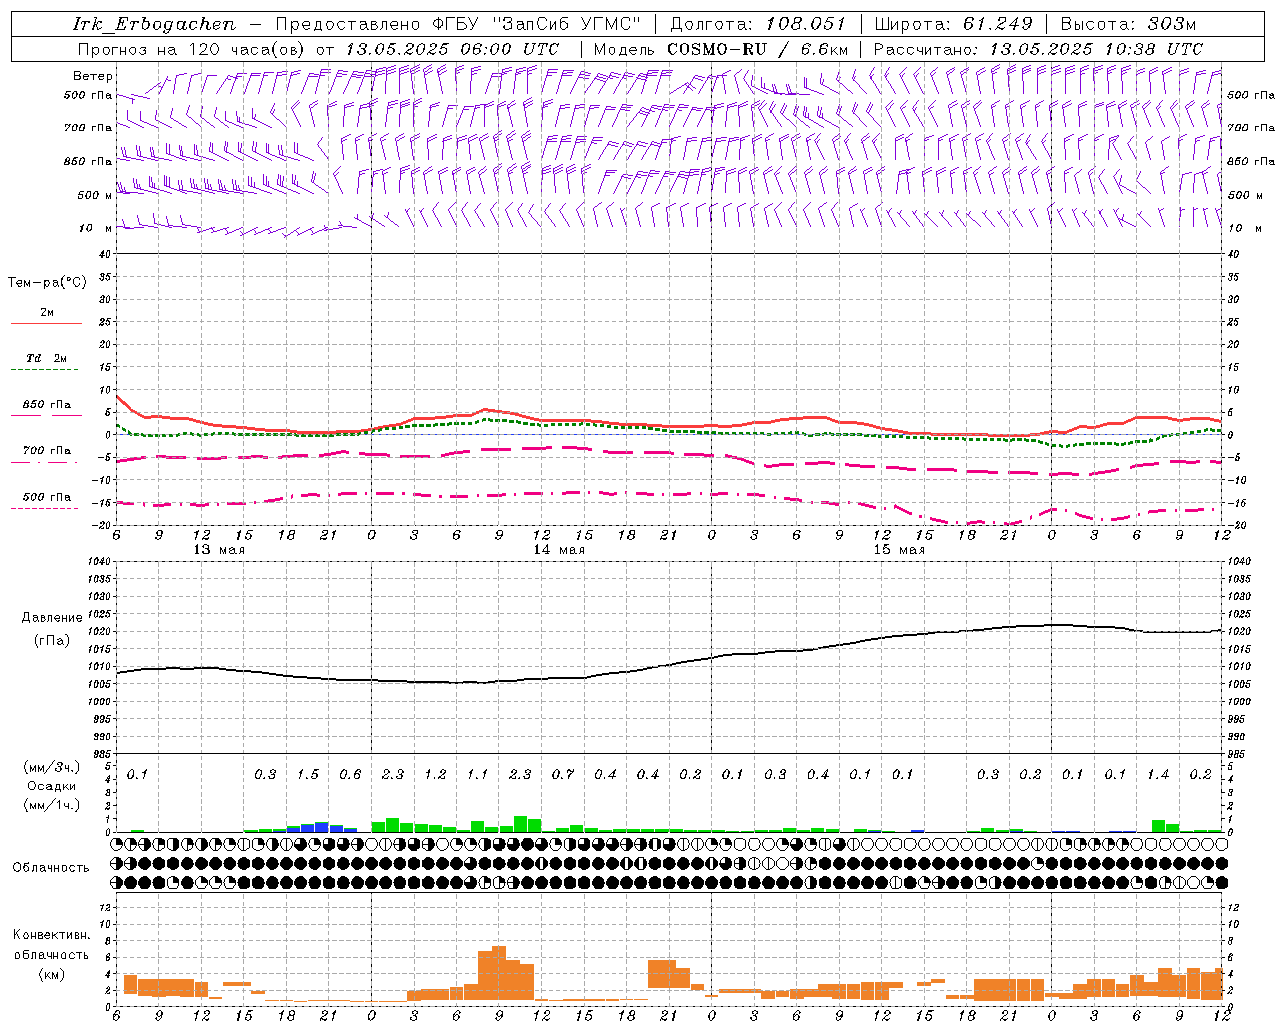The width and height of the screenshot is (1280, 1024).
Task: Click the 1.4 precipitation value
Action: 1158,775
